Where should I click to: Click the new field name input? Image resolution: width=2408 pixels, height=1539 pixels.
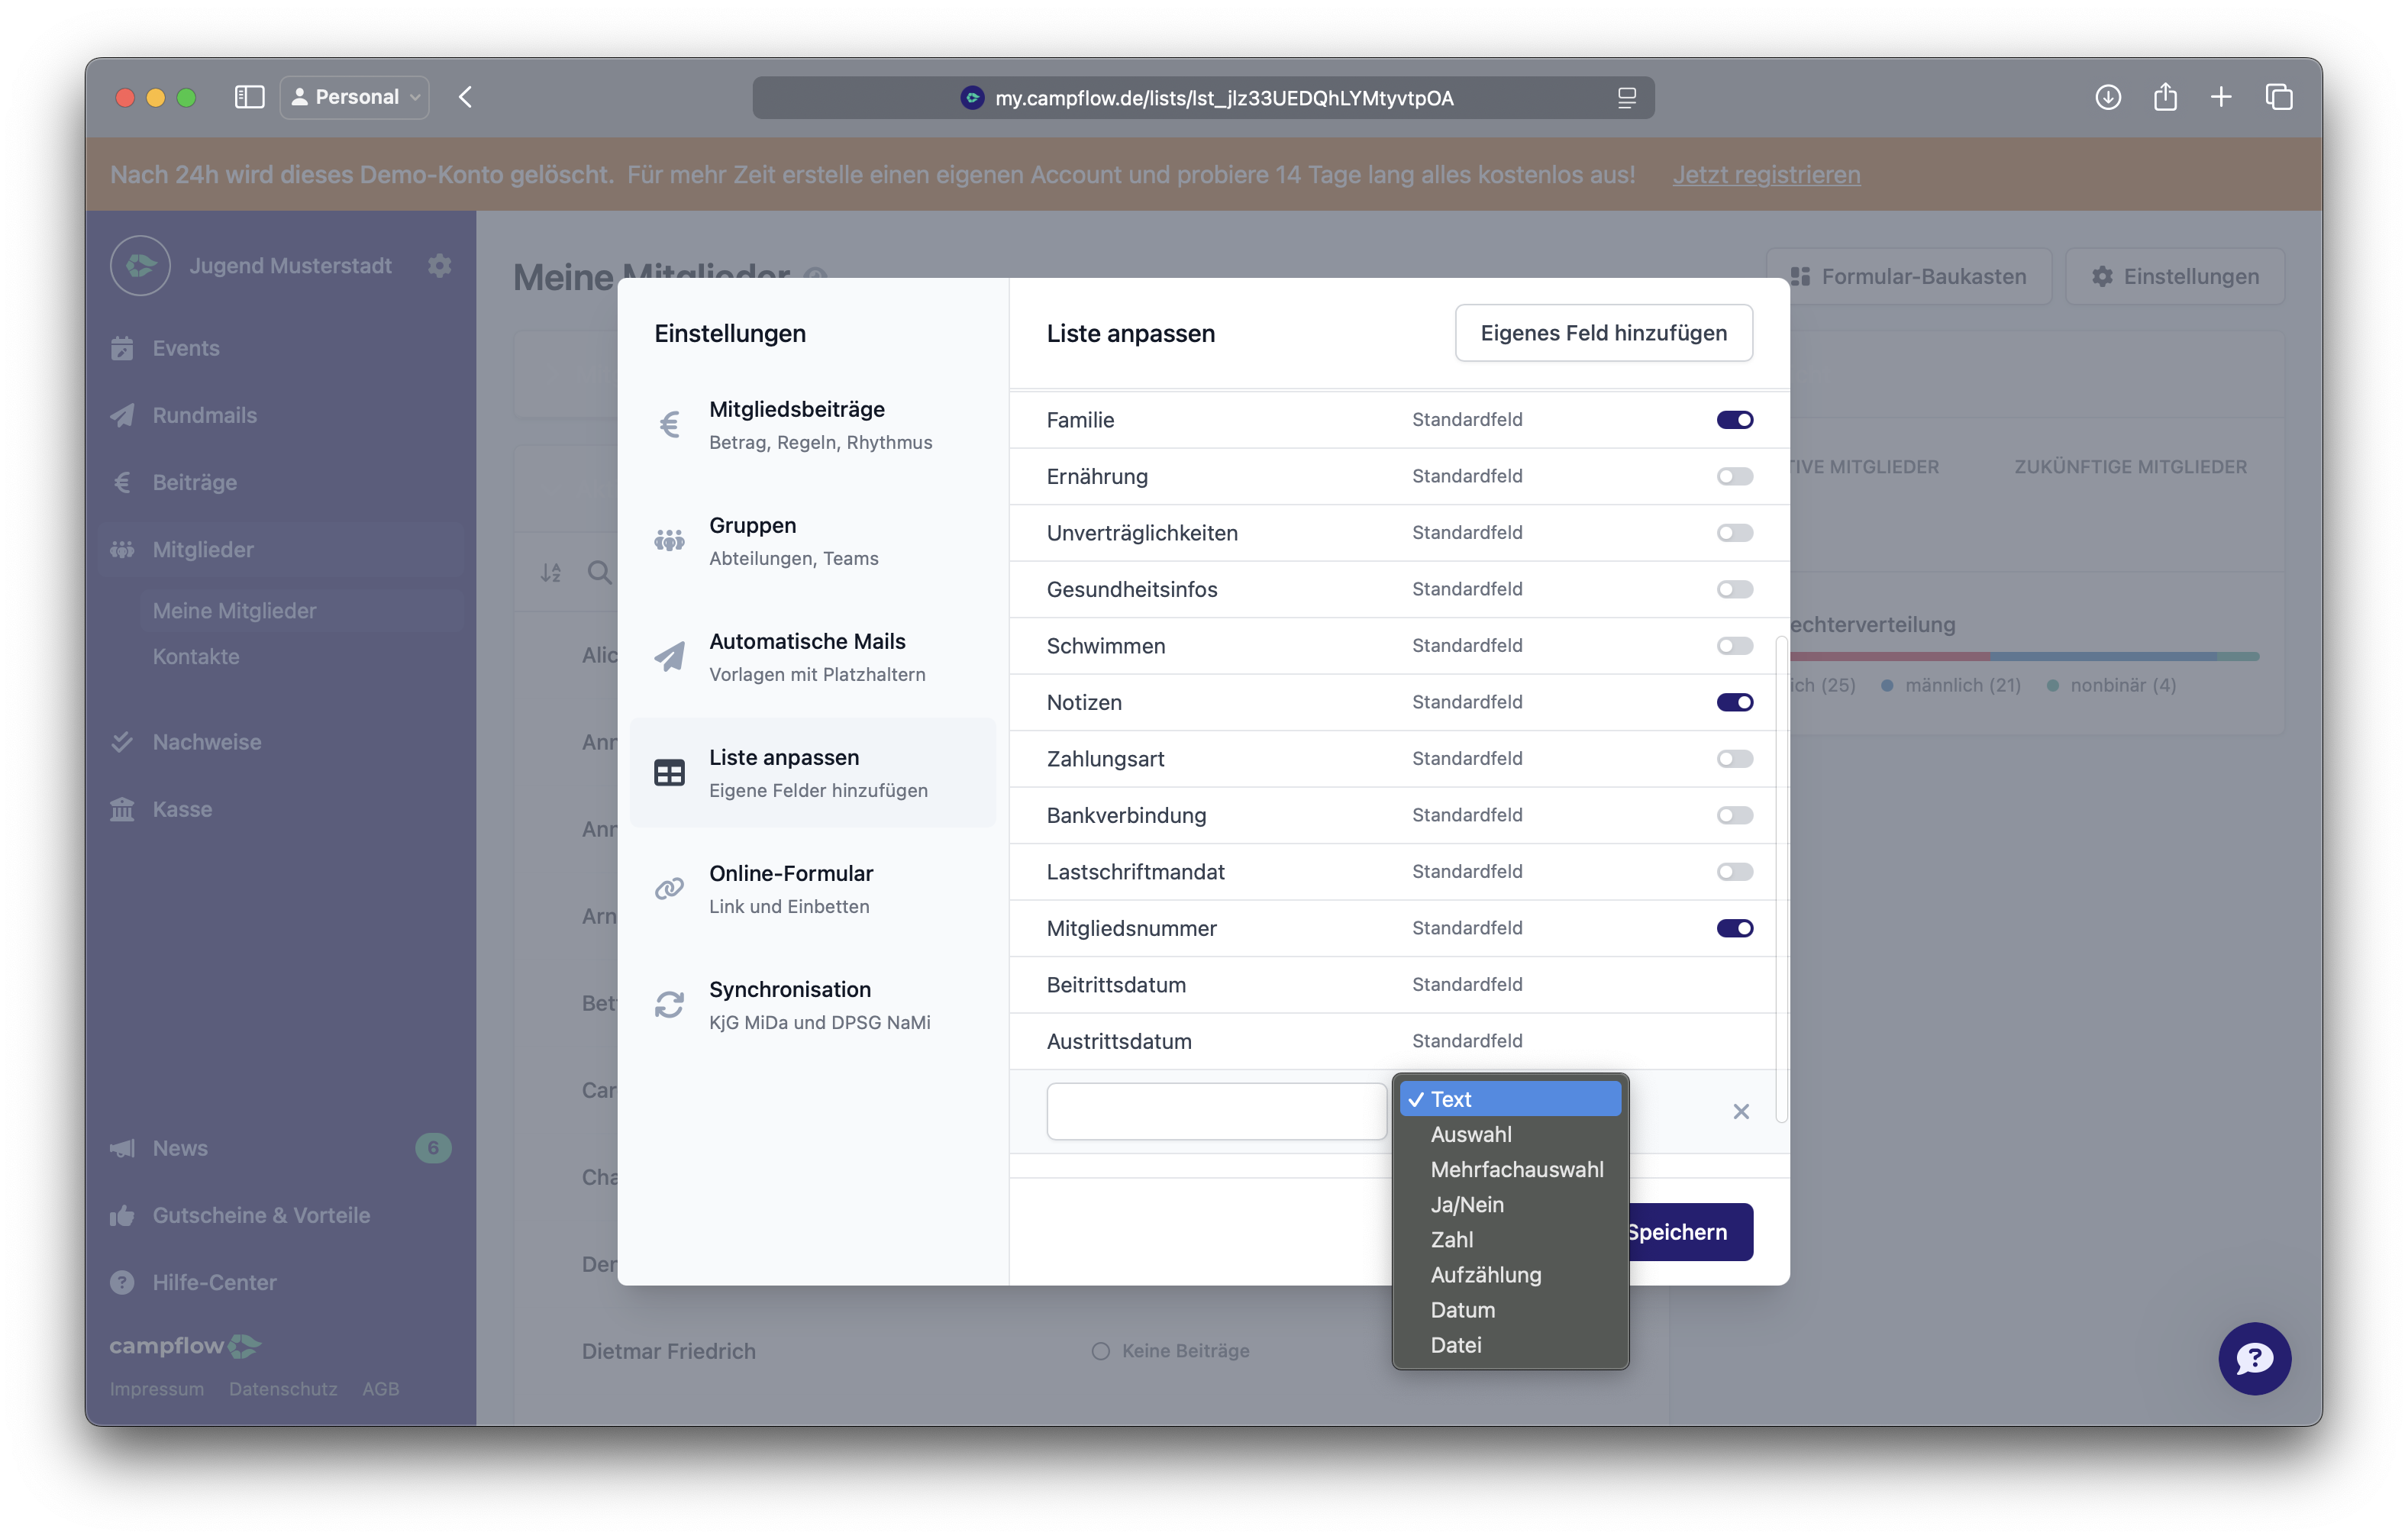1216,1111
